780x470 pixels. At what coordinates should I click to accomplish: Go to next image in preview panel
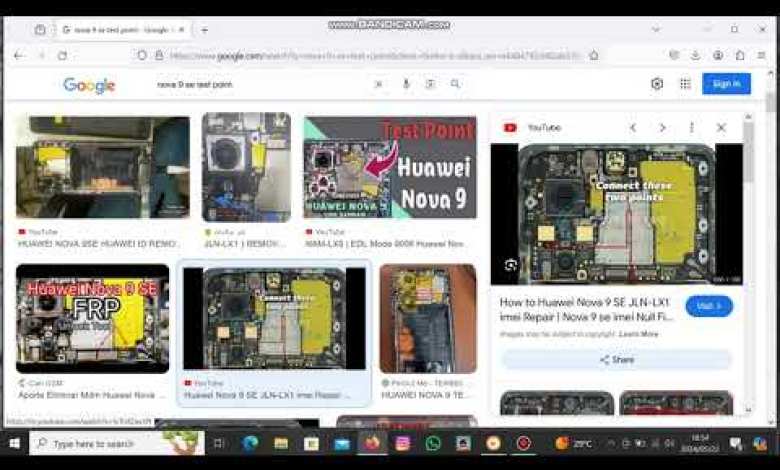tap(662, 128)
